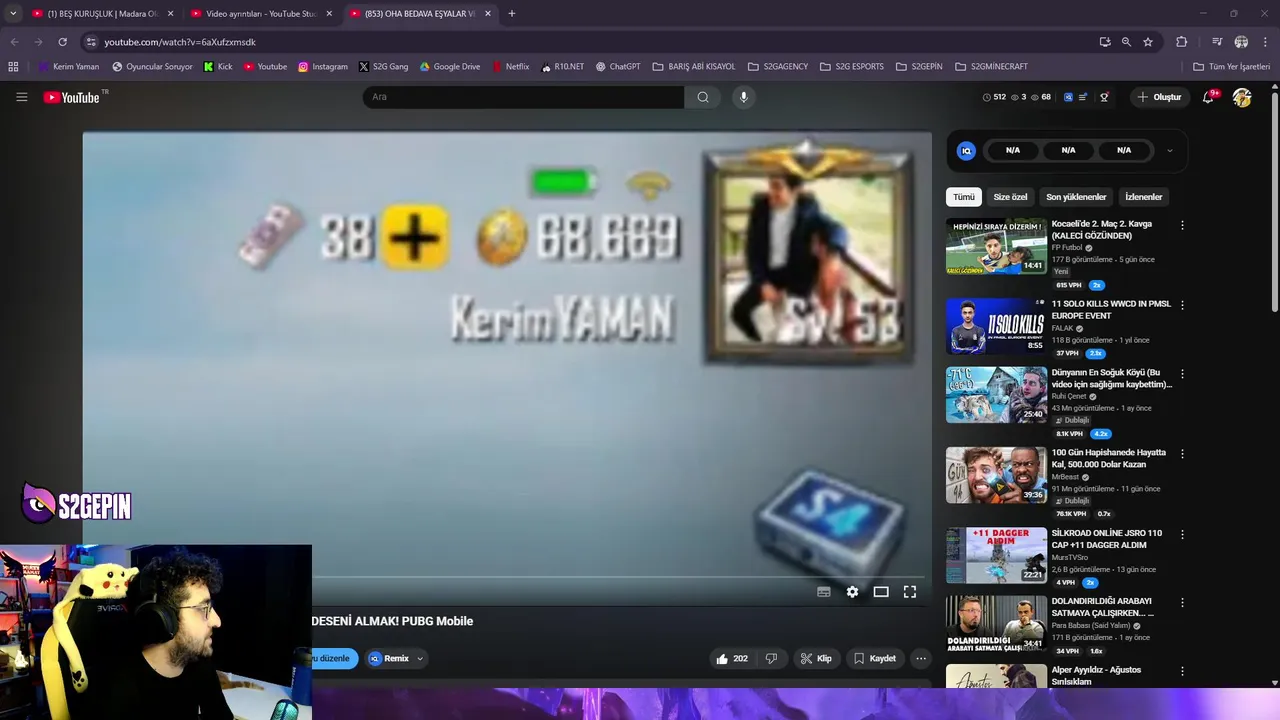Open options for Dünyanın En Soğuk Köyü video
The image size is (1280, 720).
tap(1182, 373)
